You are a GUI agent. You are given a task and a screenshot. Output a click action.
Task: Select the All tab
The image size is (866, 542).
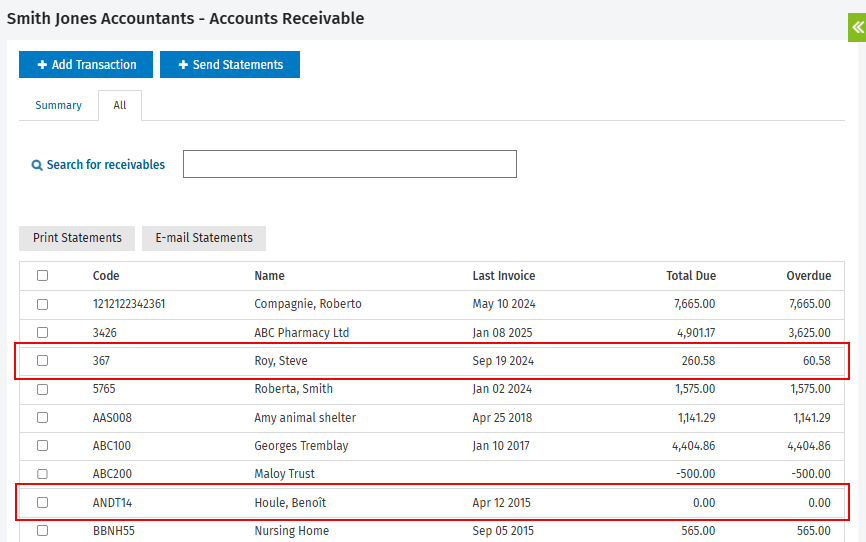(120, 105)
